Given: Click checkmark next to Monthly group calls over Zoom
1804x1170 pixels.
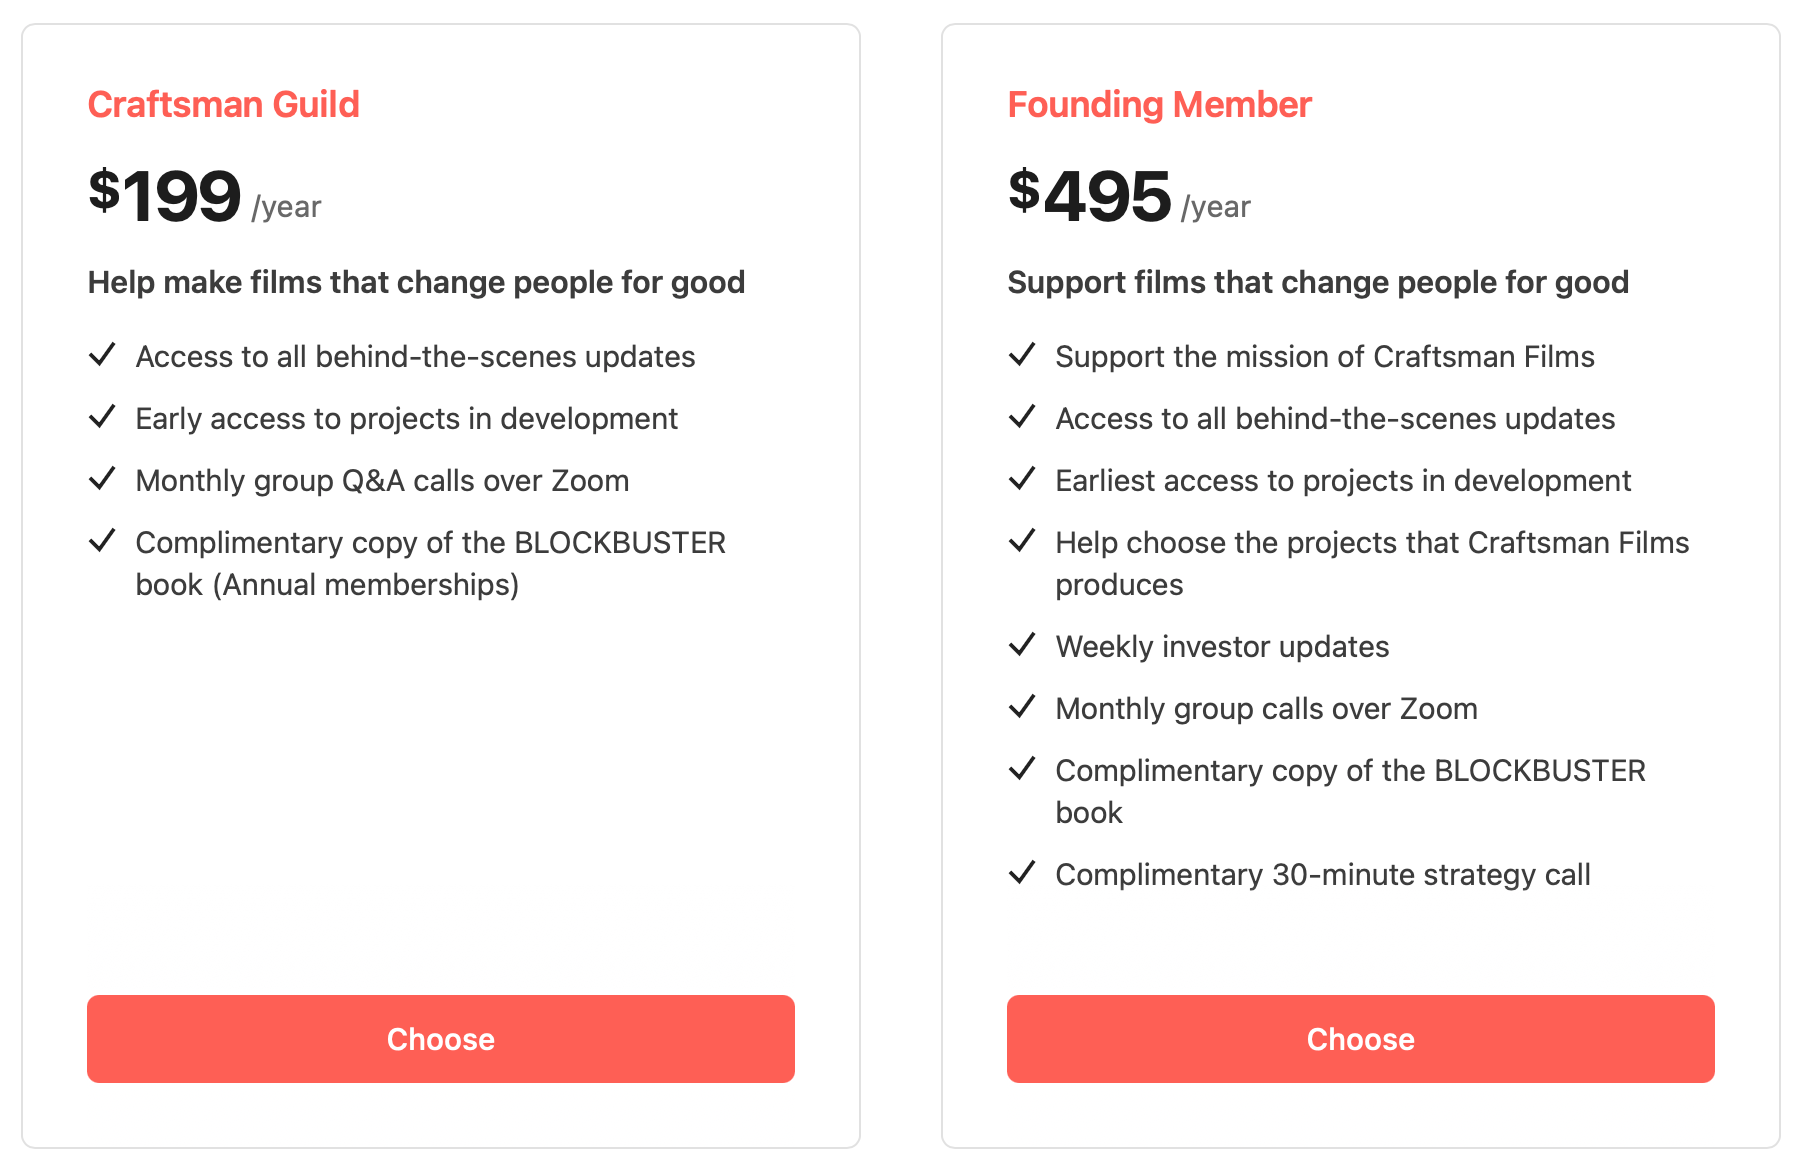Looking at the screenshot, I should (1022, 707).
